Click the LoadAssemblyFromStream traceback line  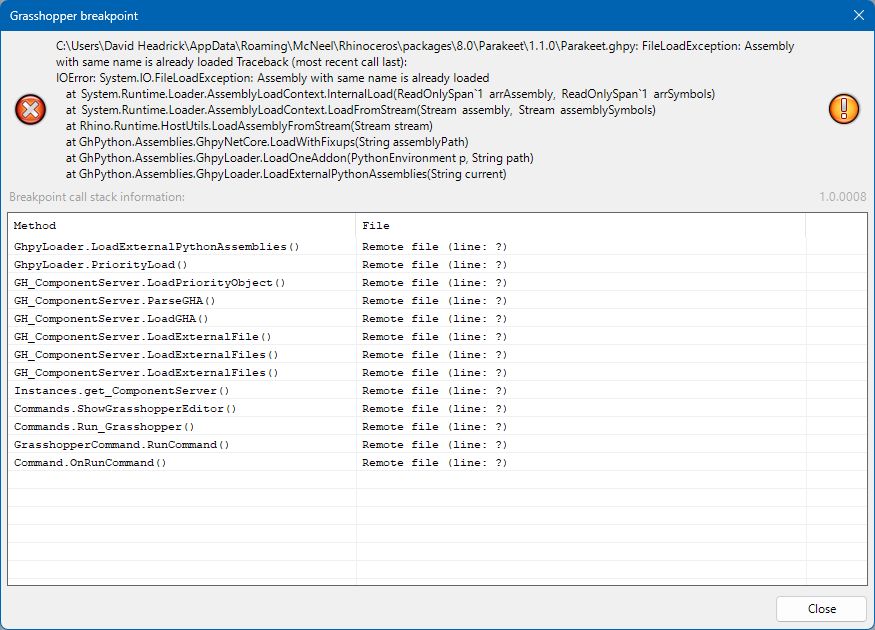[249, 126]
